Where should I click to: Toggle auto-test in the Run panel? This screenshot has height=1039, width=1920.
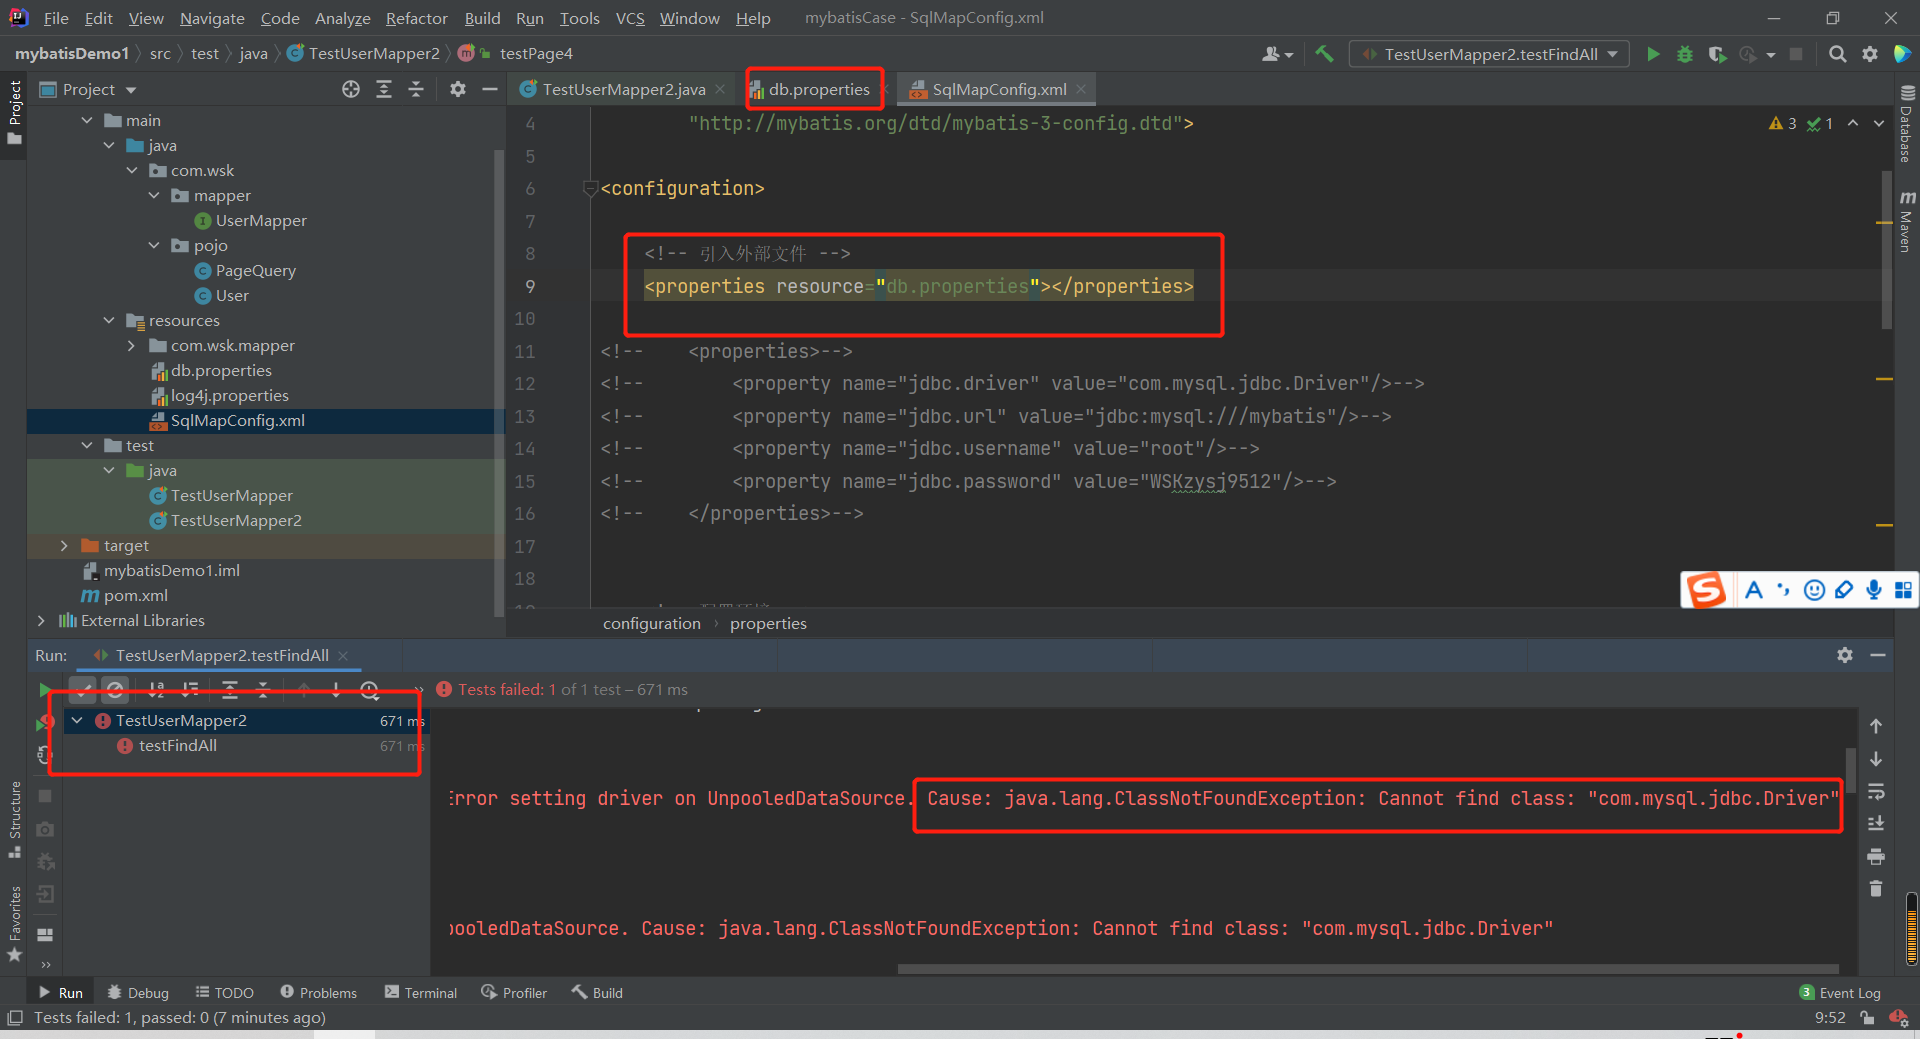coord(44,755)
